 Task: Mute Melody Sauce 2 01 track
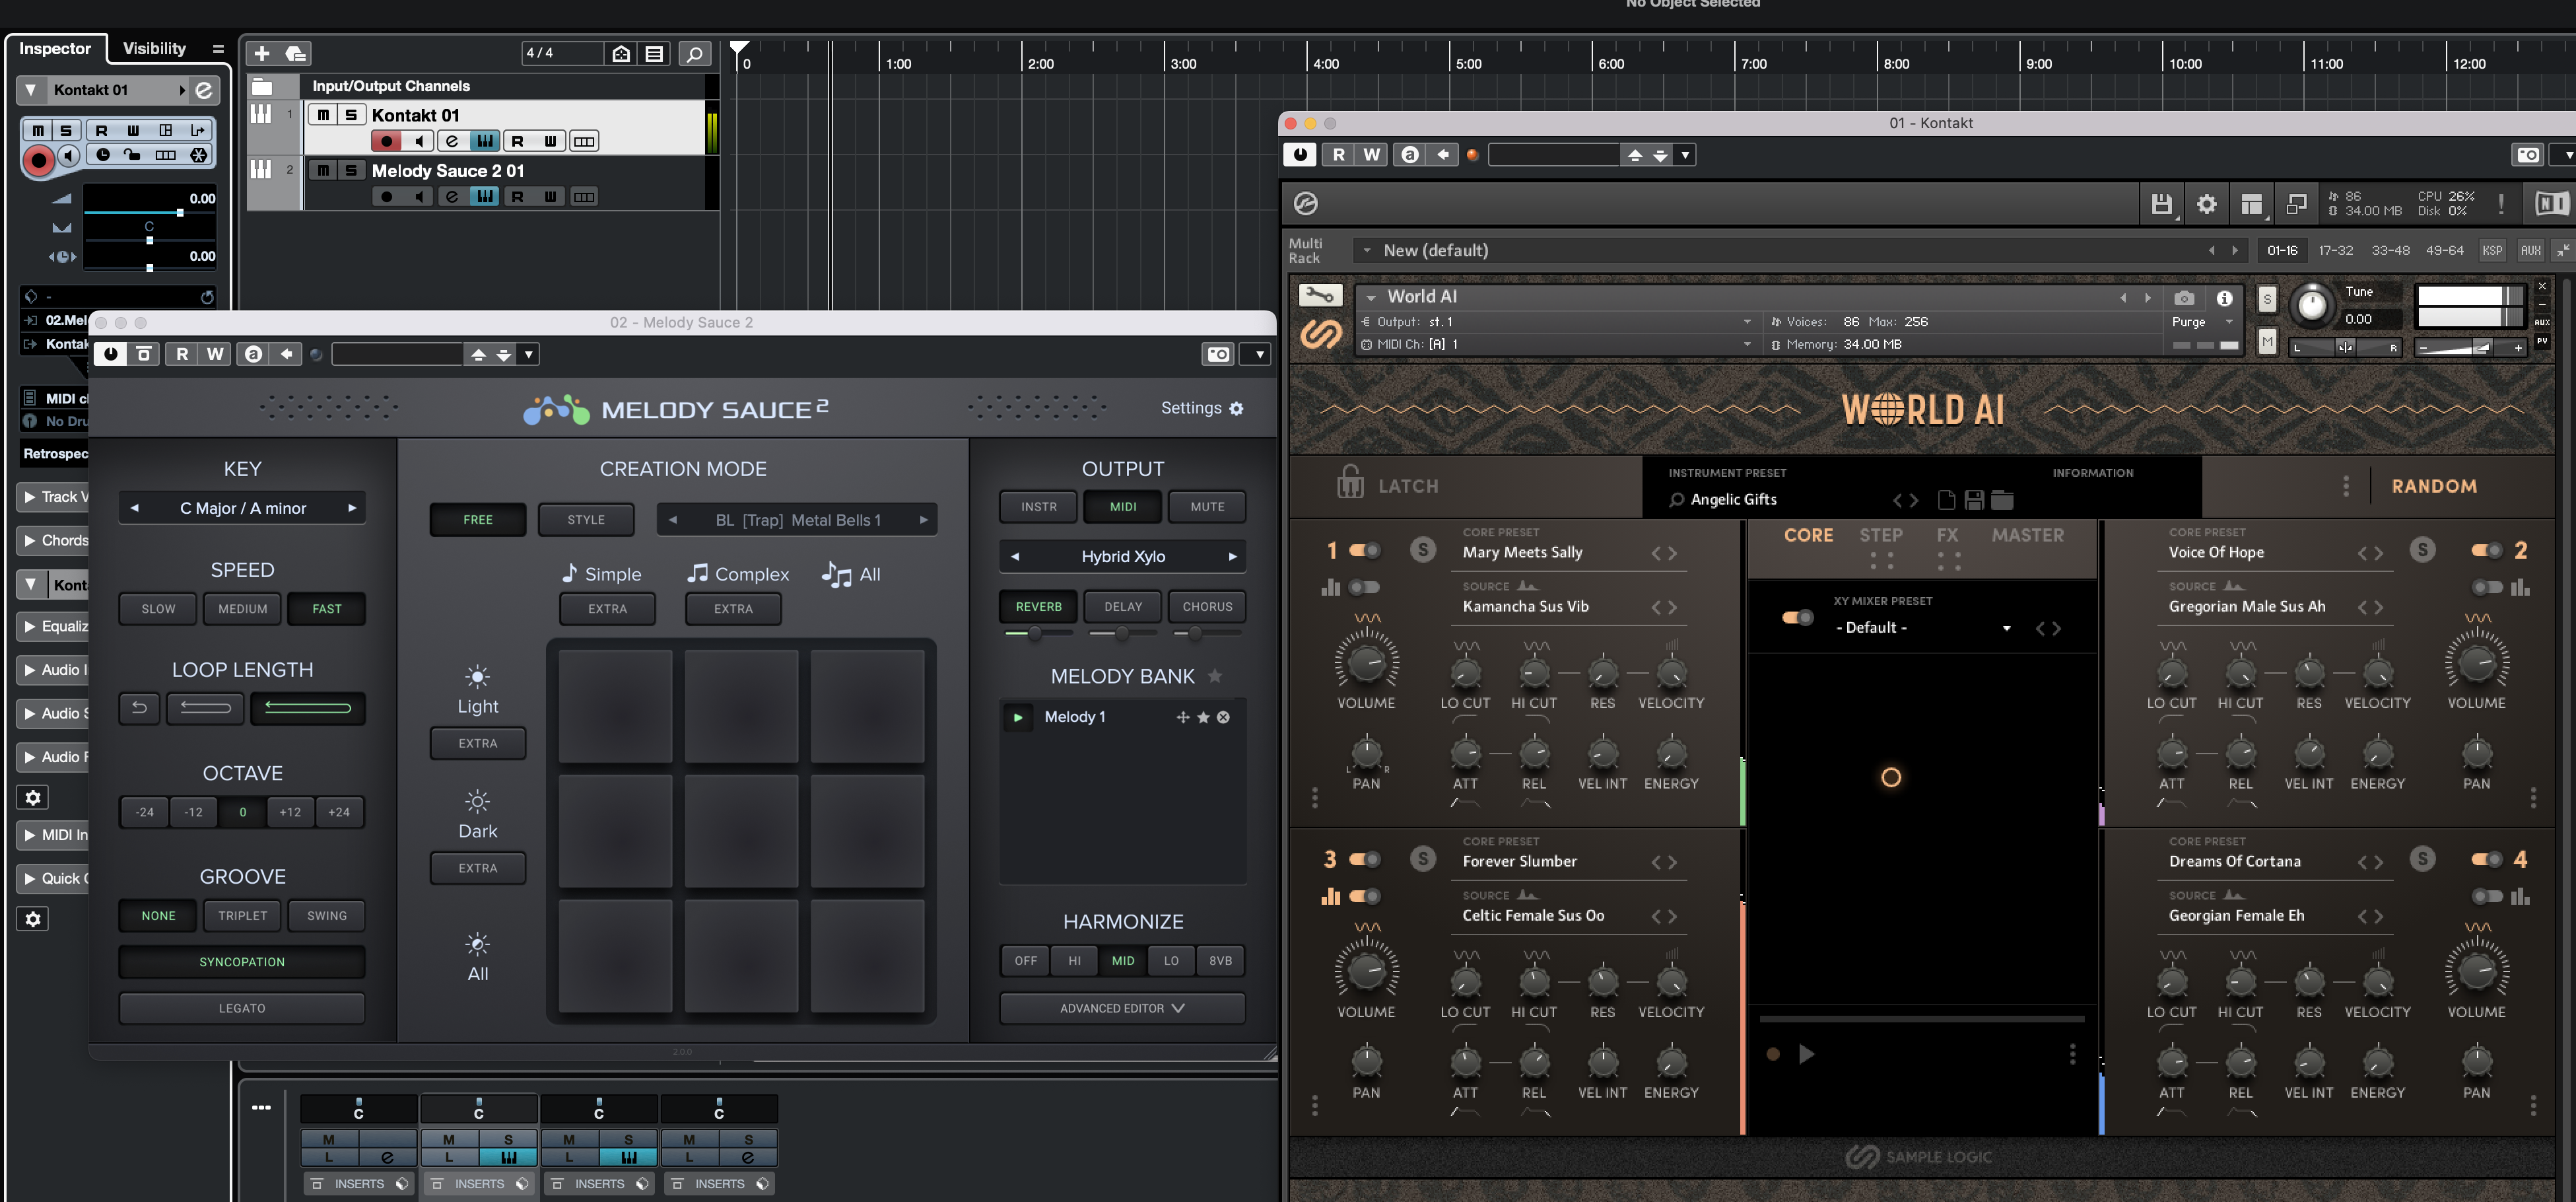point(322,170)
